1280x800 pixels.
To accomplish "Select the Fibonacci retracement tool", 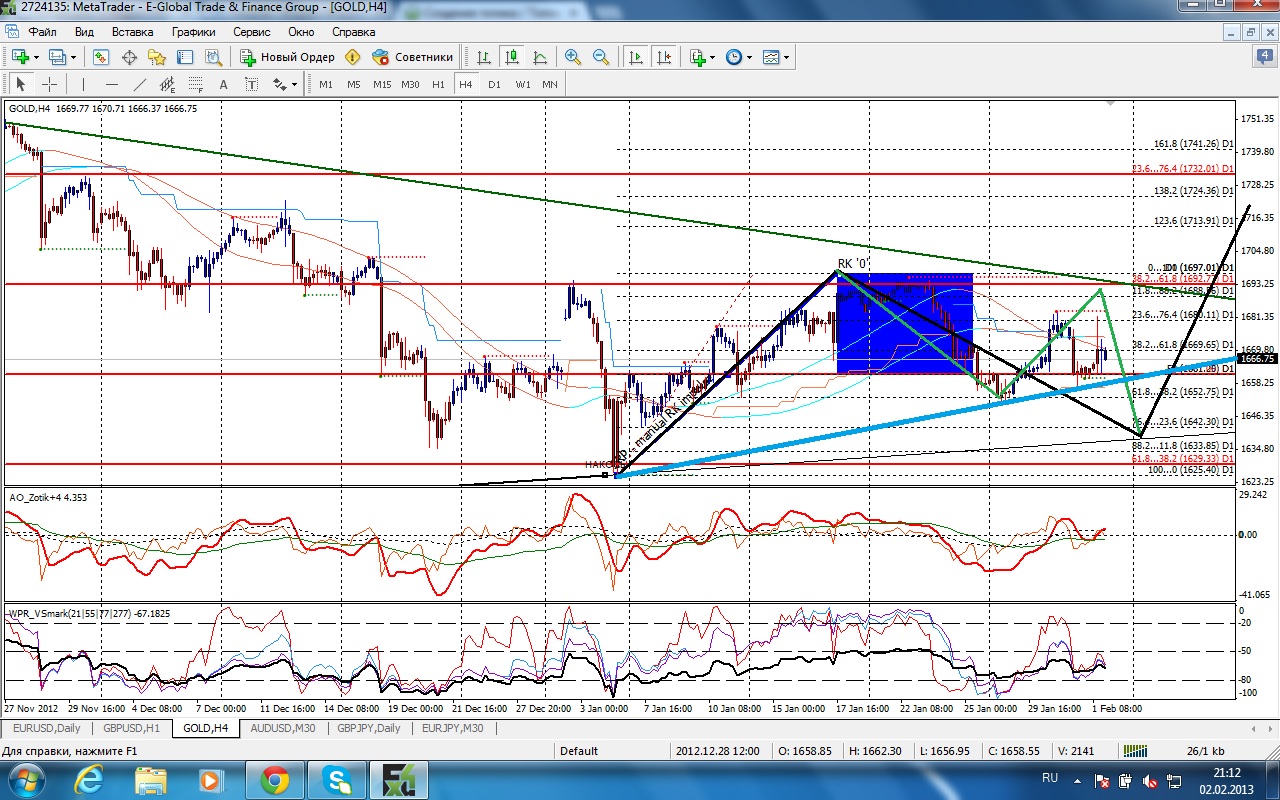I will point(195,85).
